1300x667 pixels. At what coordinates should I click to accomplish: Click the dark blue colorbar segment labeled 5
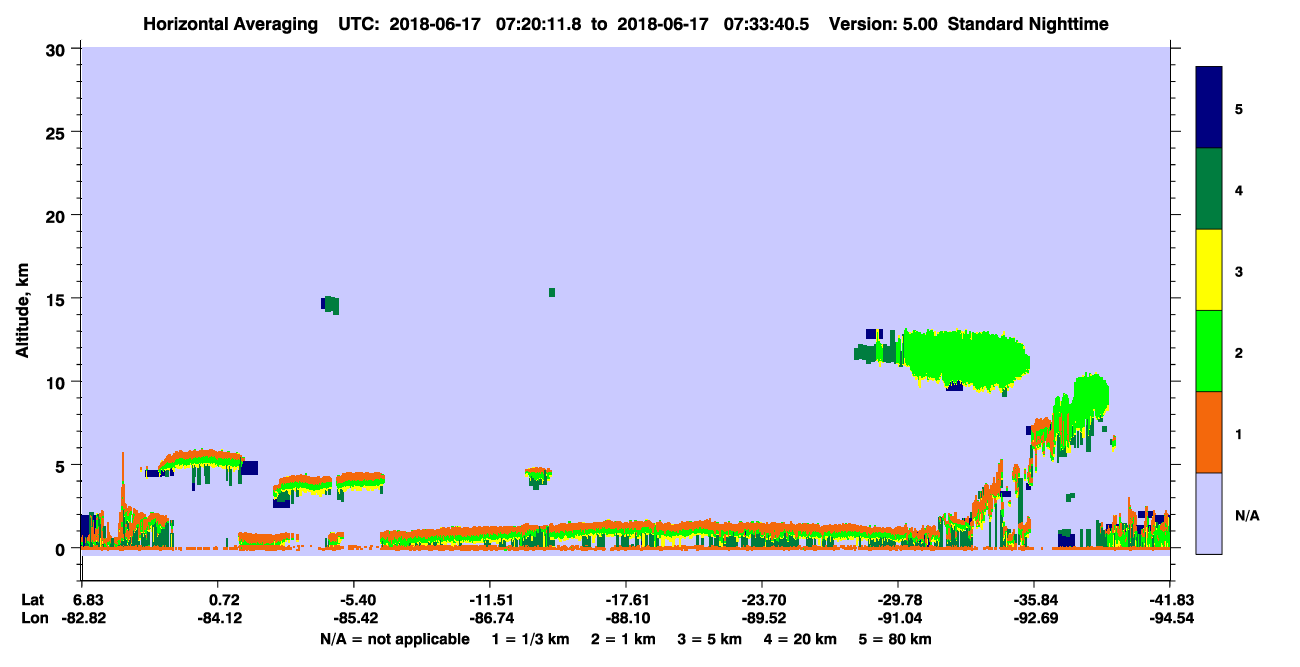(x=1209, y=107)
